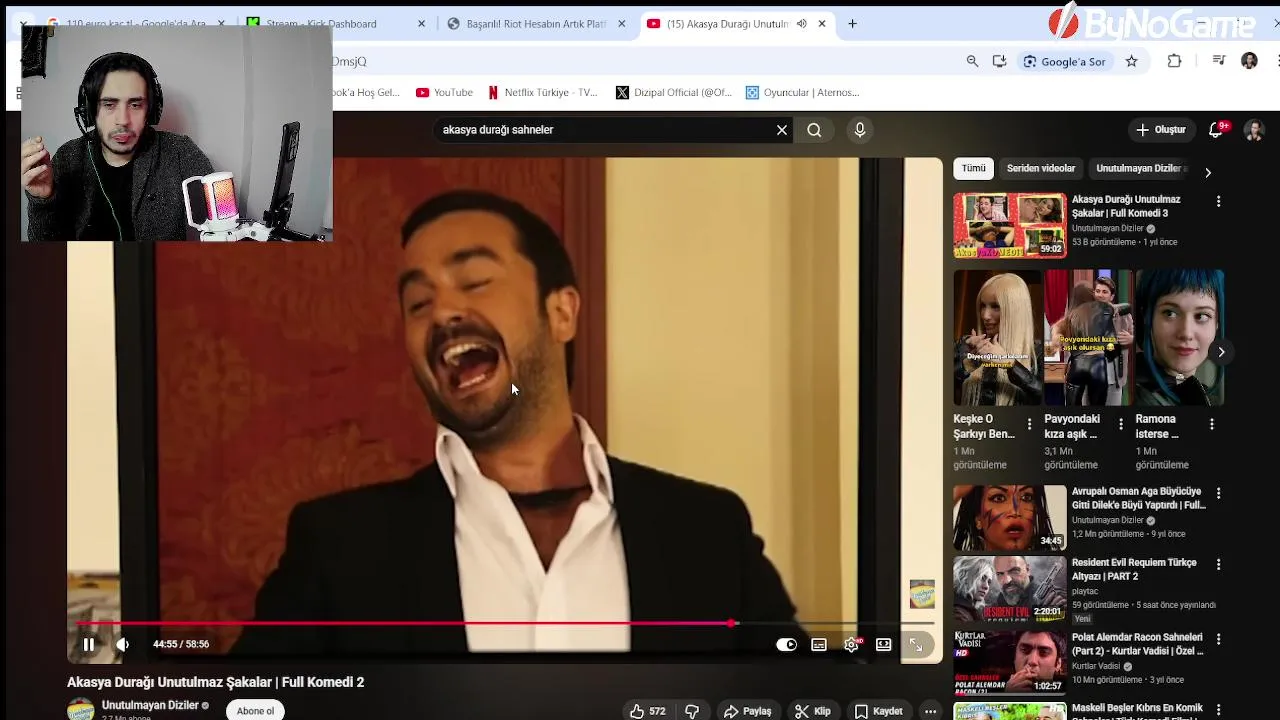Viewport: 1280px width, 720px height.
Task: Open the Dizipal Official bookmark
Action: tap(674, 92)
